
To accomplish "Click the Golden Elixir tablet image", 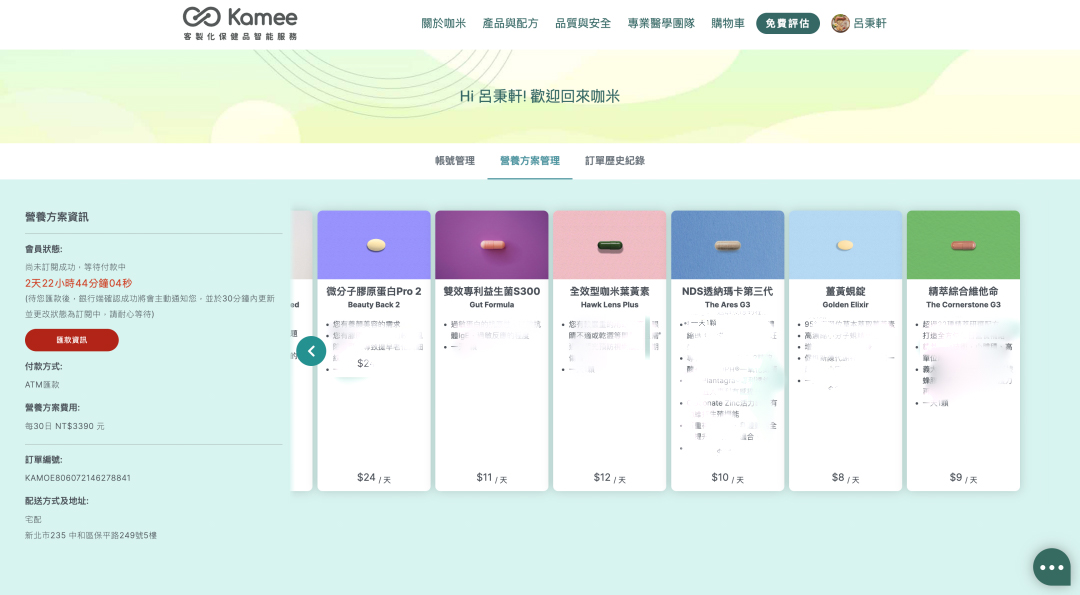I will [x=845, y=244].
